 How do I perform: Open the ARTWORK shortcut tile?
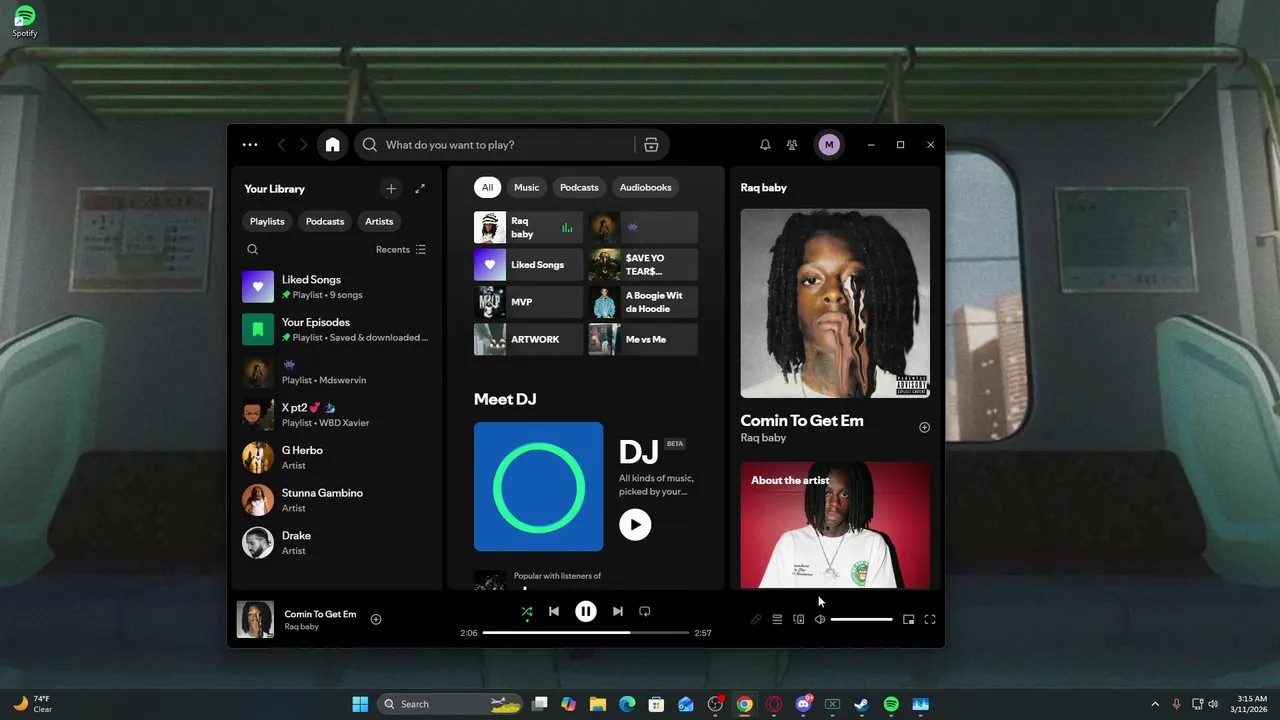[x=528, y=339]
